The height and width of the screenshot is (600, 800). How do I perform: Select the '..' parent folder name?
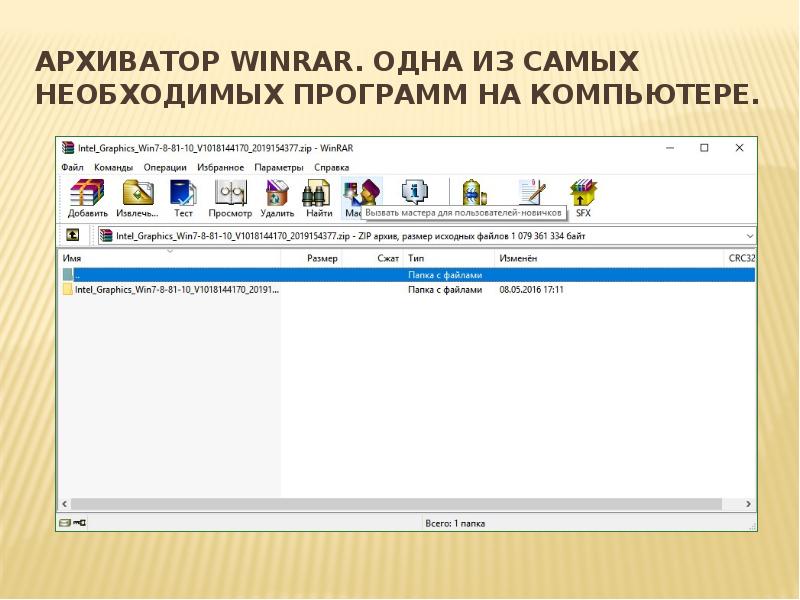pyautogui.click(x=78, y=275)
